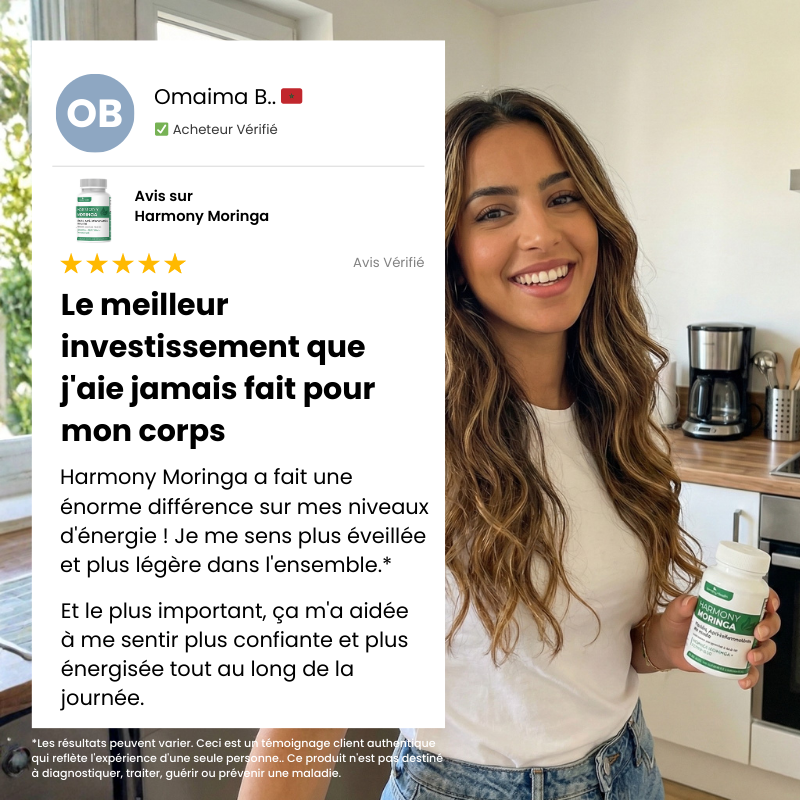Click the OB avatar circle
Image resolution: width=800 pixels, height=800 pixels.
click(x=95, y=113)
